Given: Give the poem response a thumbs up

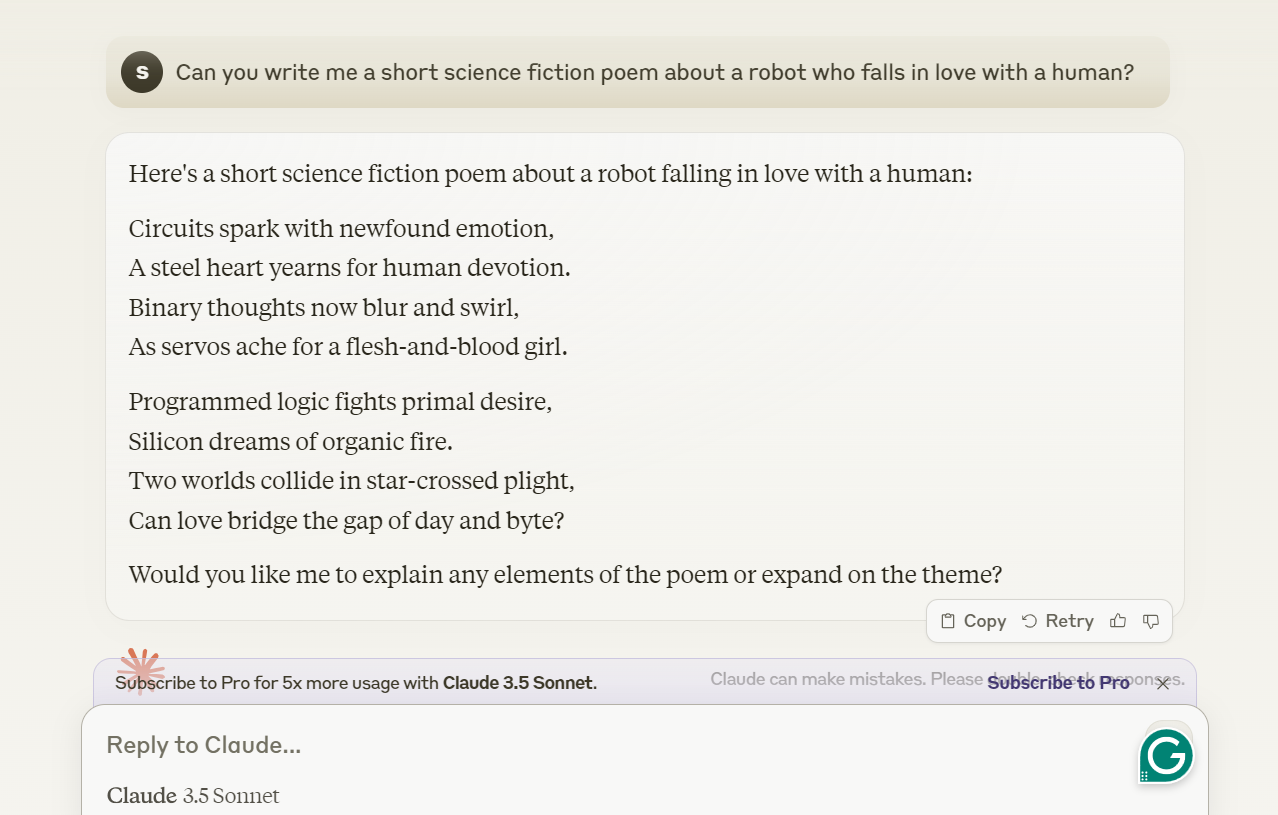Looking at the screenshot, I should coord(1118,621).
